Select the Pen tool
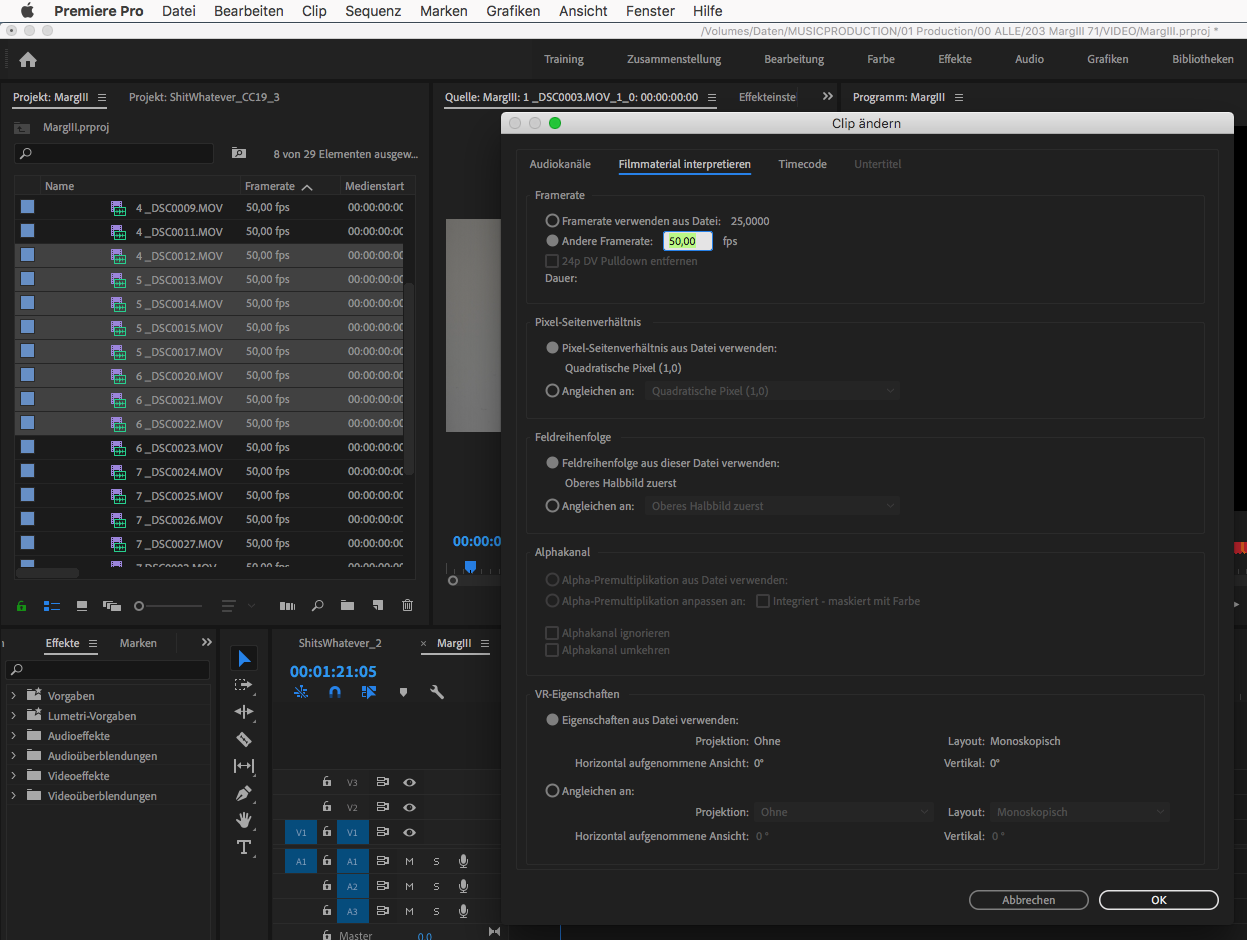Screen dimensions: 1247x940 (x=244, y=793)
